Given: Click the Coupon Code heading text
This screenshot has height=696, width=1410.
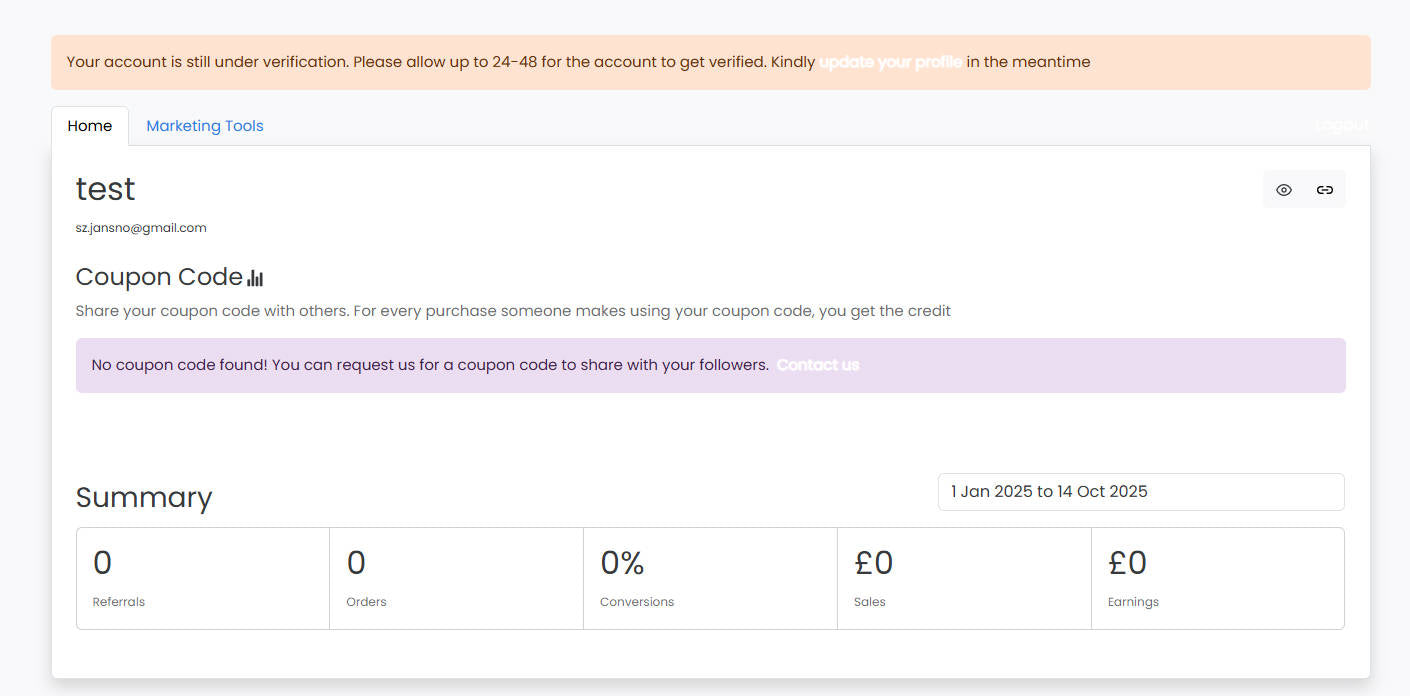Looking at the screenshot, I should coord(159,277).
